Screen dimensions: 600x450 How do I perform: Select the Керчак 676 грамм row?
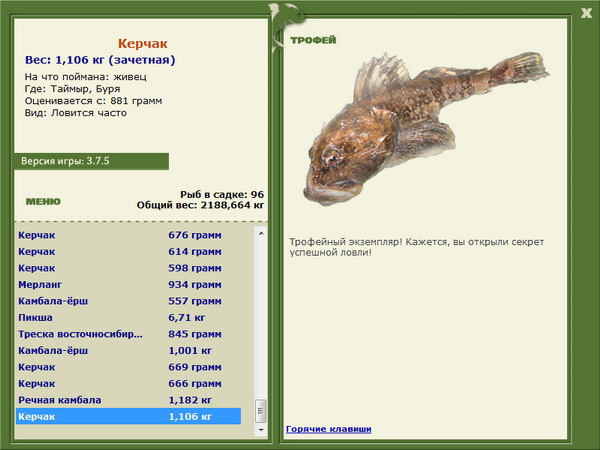(129, 235)
